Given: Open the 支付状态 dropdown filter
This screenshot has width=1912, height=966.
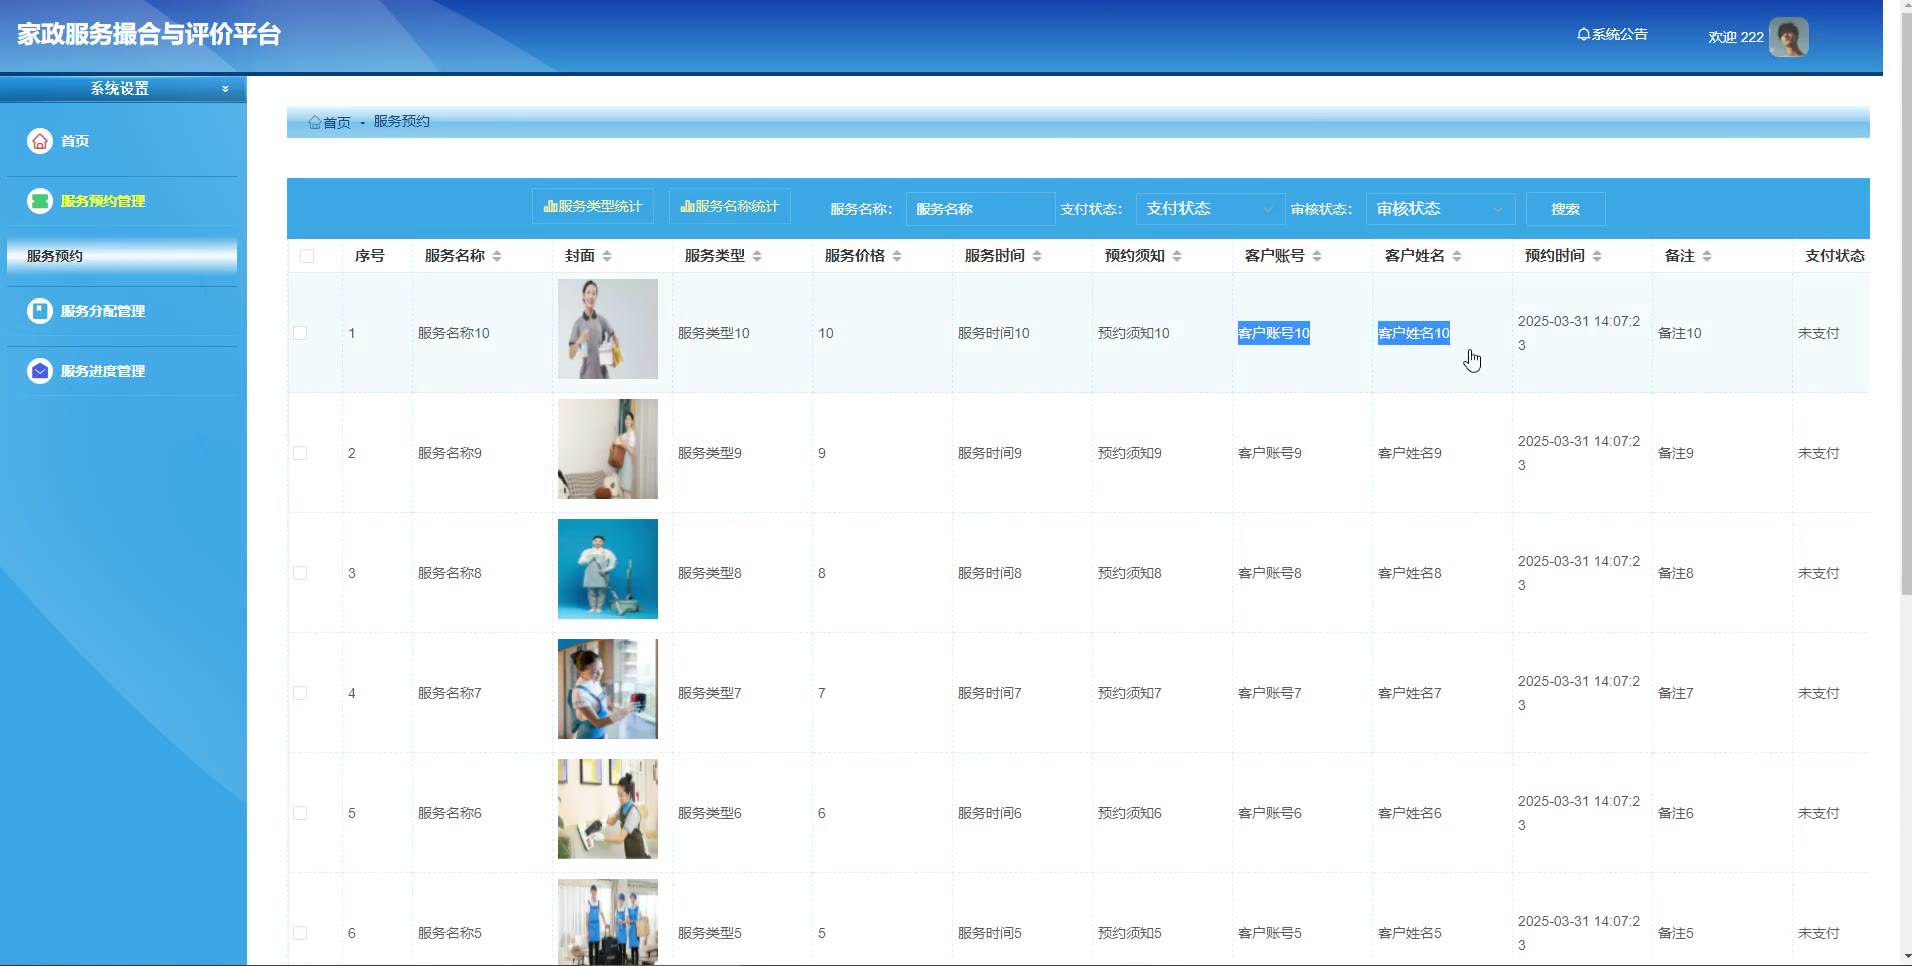Looking at the screenshot, I should tap(1210, 209).
